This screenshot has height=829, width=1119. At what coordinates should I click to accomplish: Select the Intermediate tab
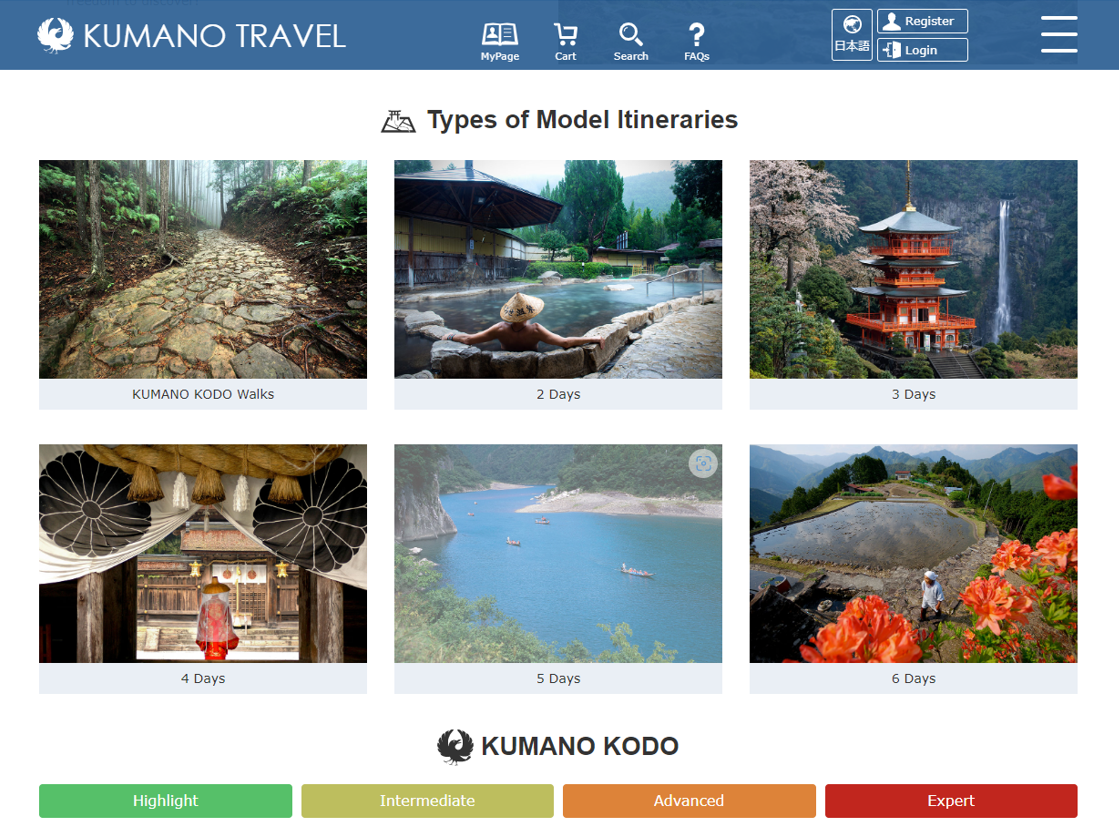pos(427,800)
